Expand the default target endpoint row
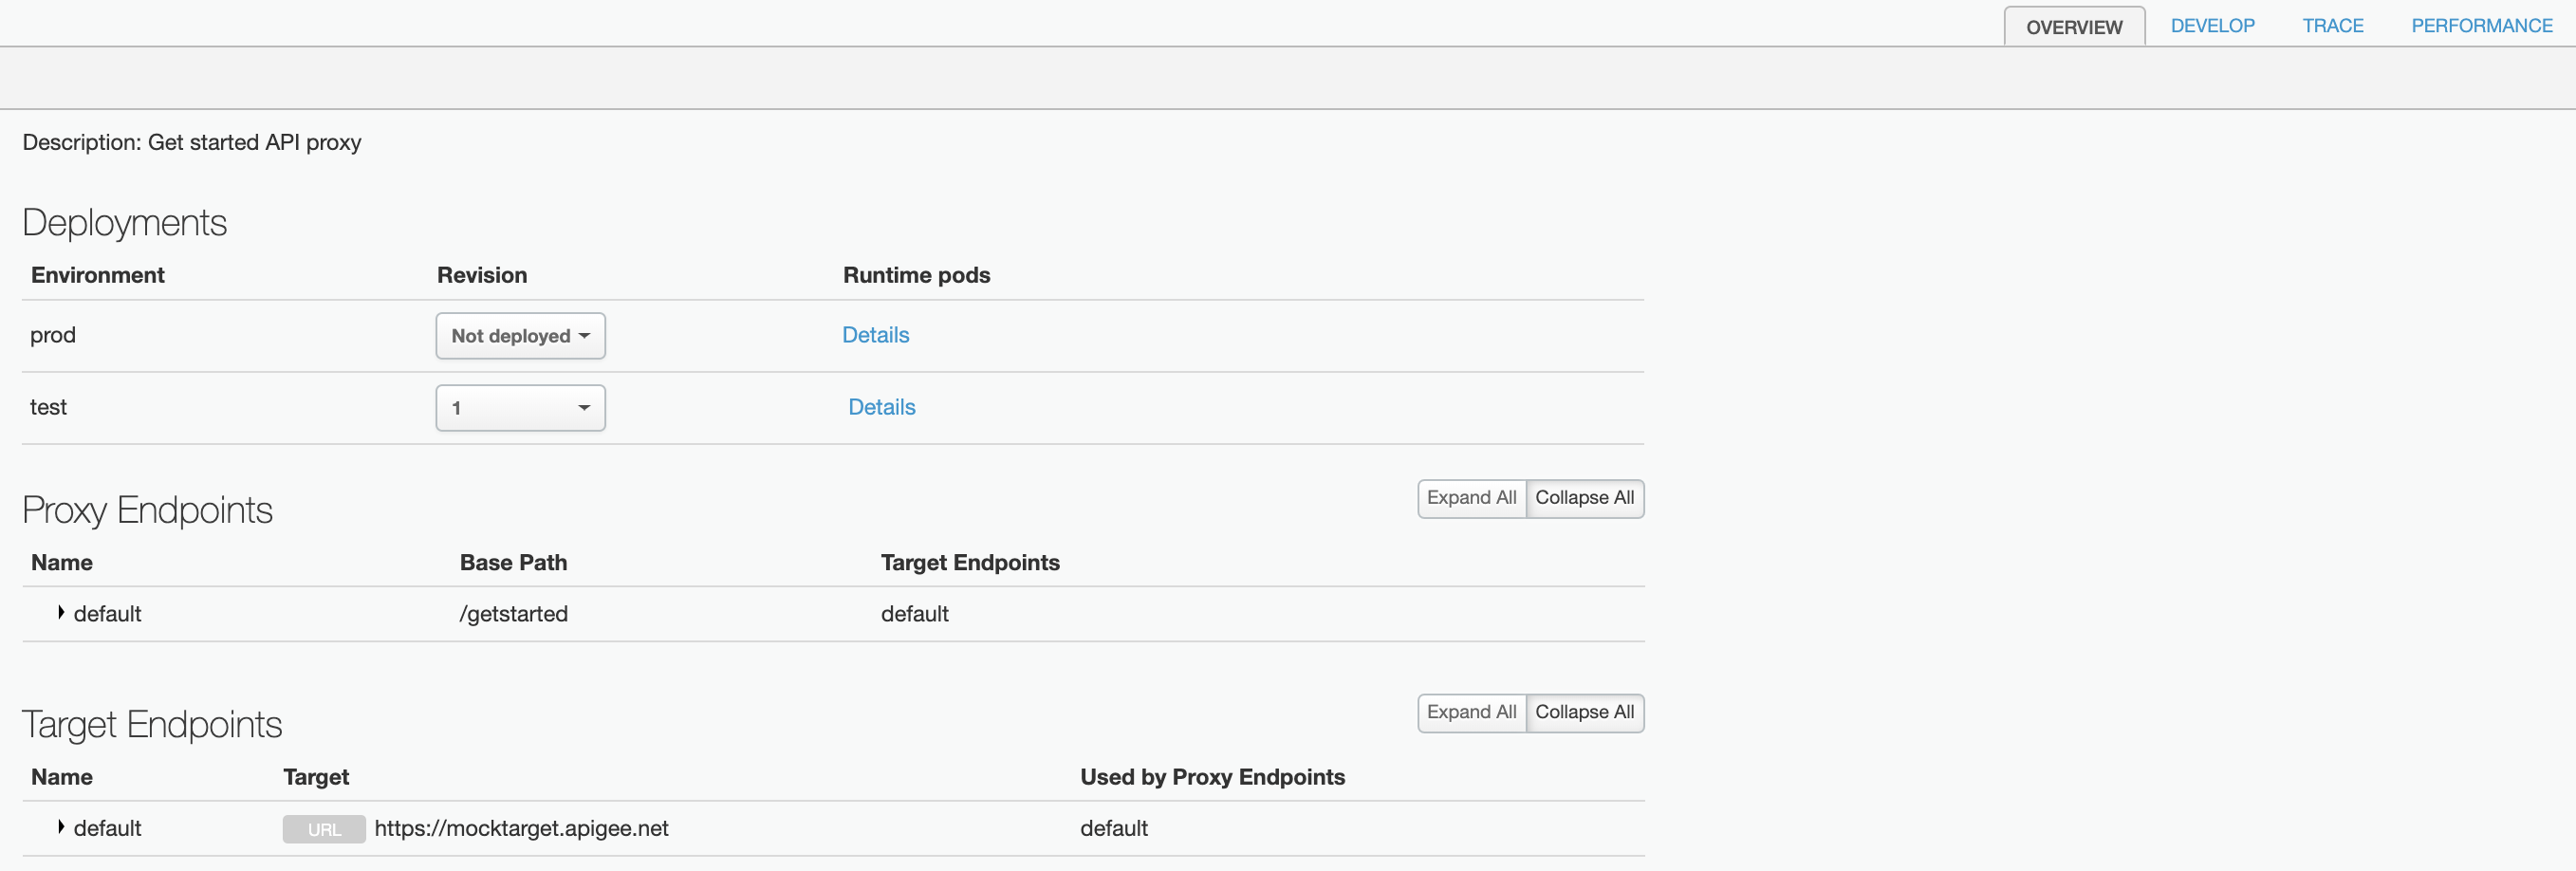Image resolution: width=2576 pixels, height=871 pixels. pos(61,828)
